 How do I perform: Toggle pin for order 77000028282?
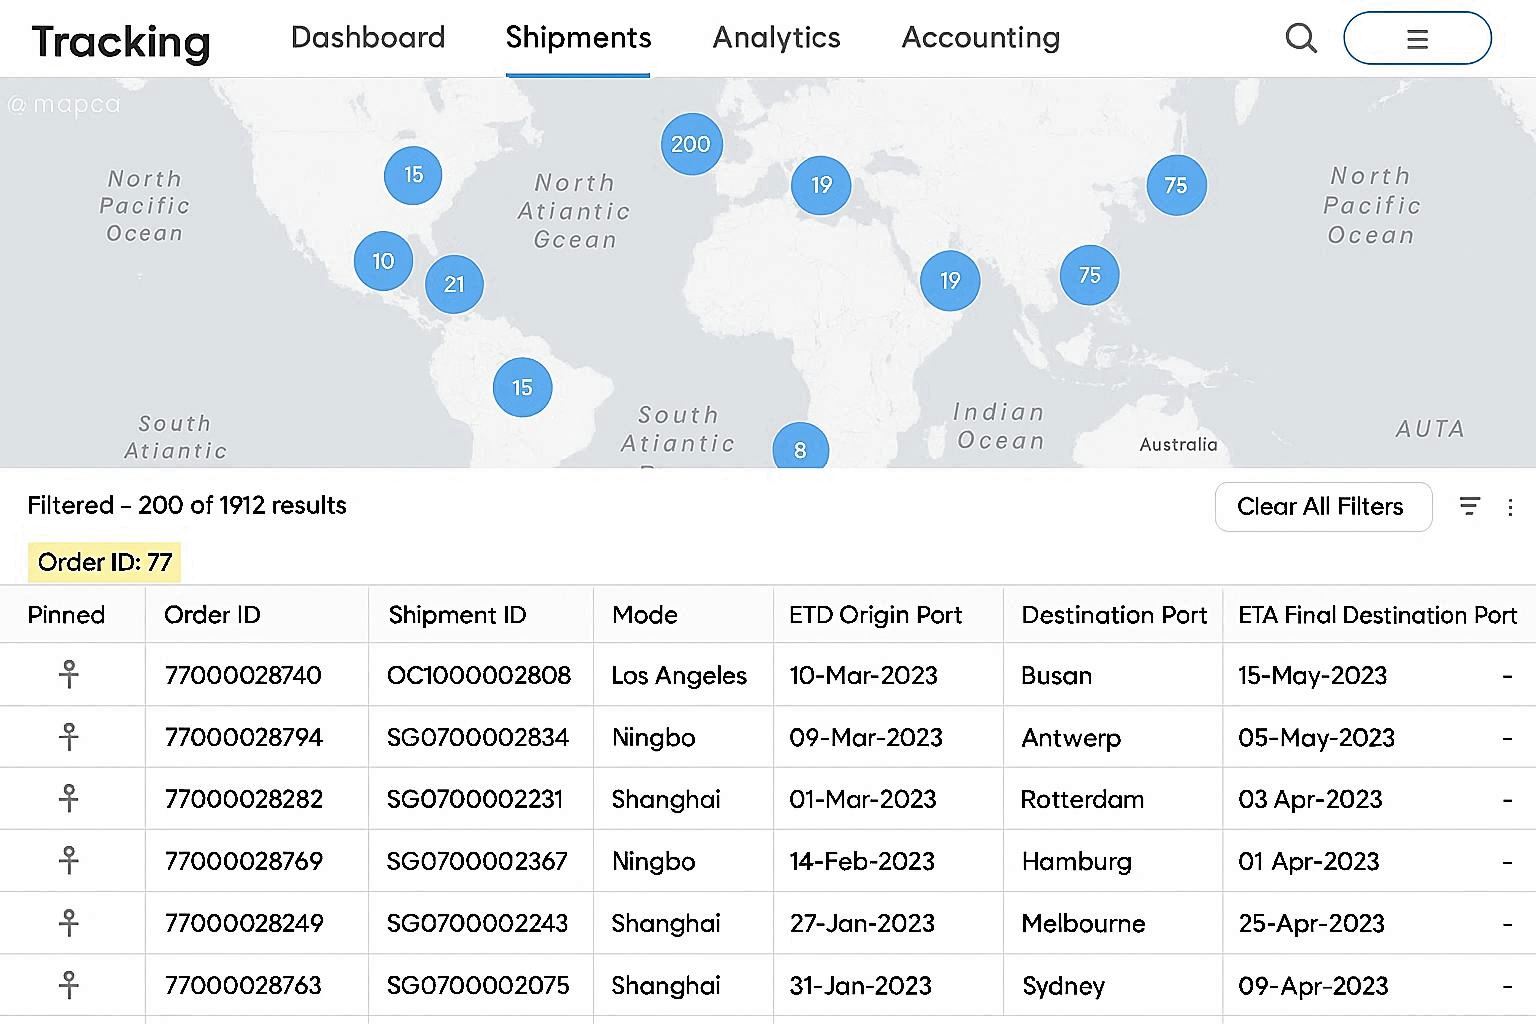pos(68,799)
